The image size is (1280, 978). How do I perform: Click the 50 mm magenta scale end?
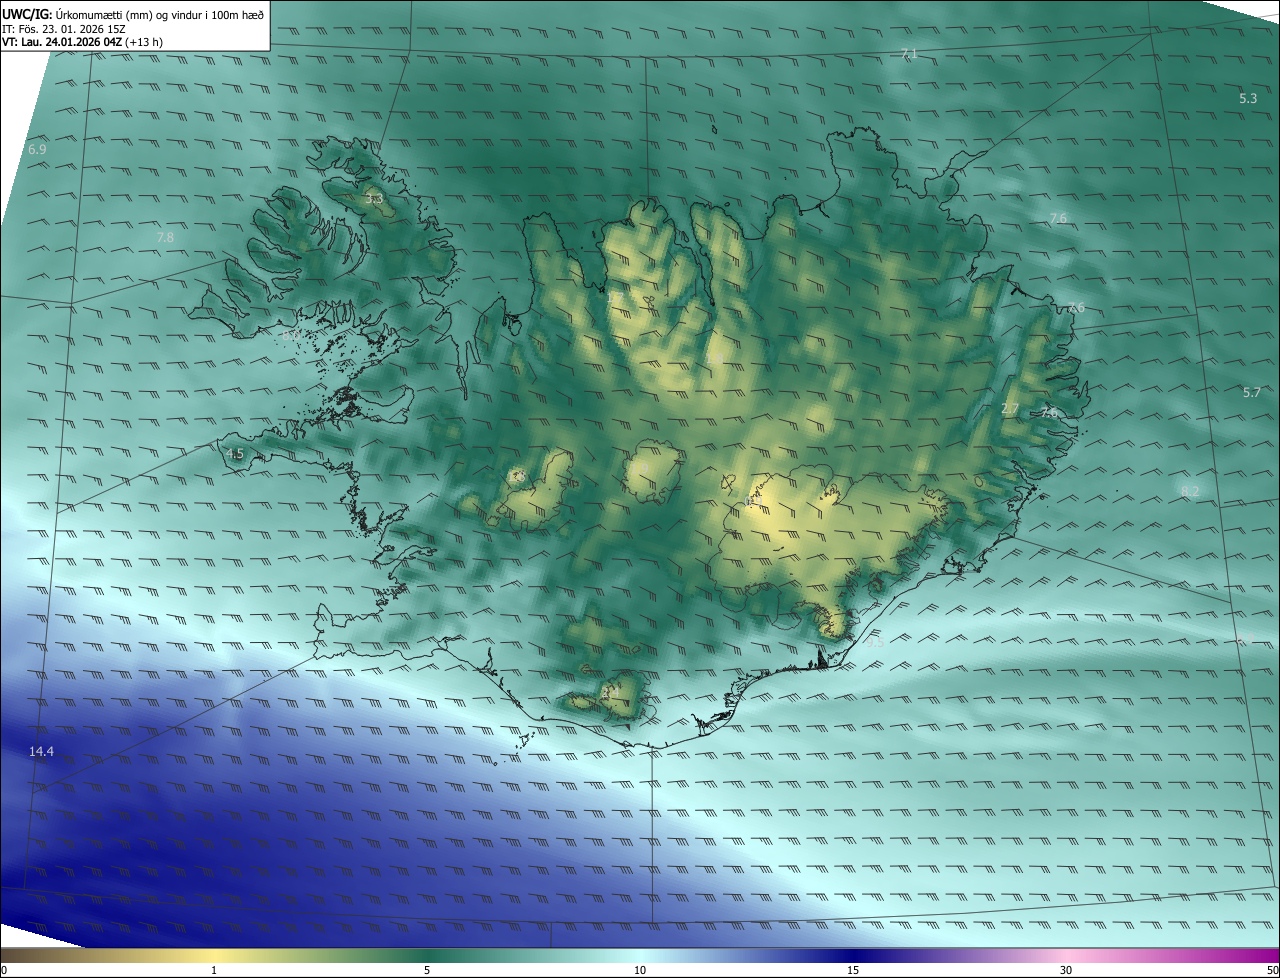pos(1272,970)
